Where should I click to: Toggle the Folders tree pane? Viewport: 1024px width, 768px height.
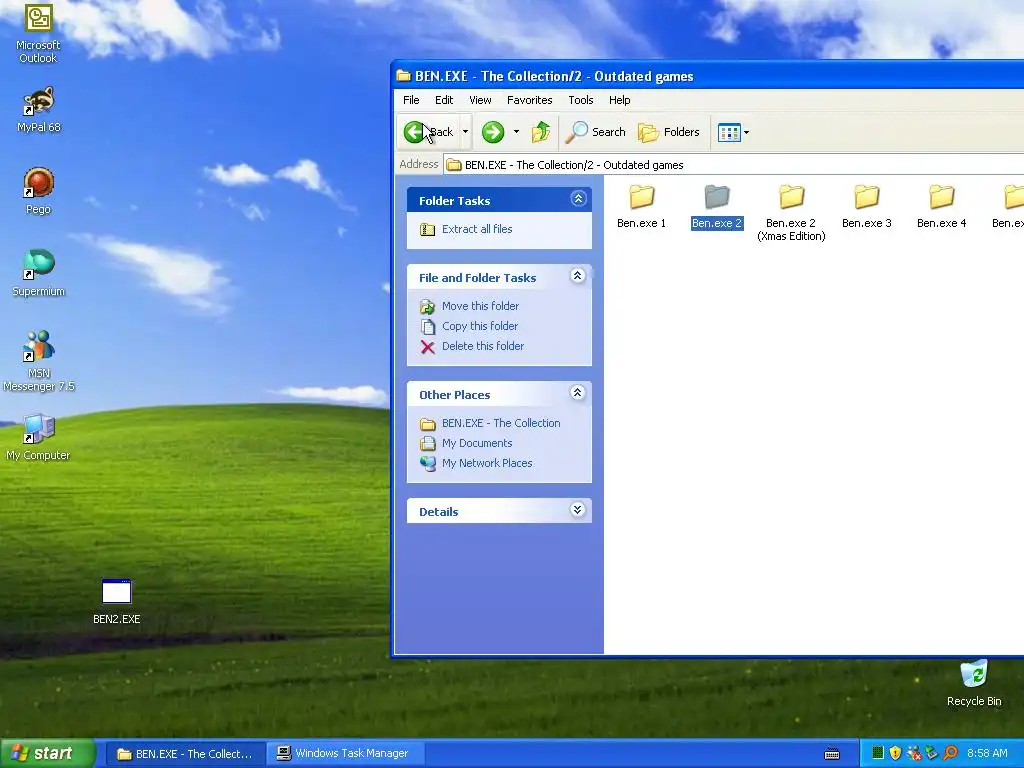tap(669, 132)
